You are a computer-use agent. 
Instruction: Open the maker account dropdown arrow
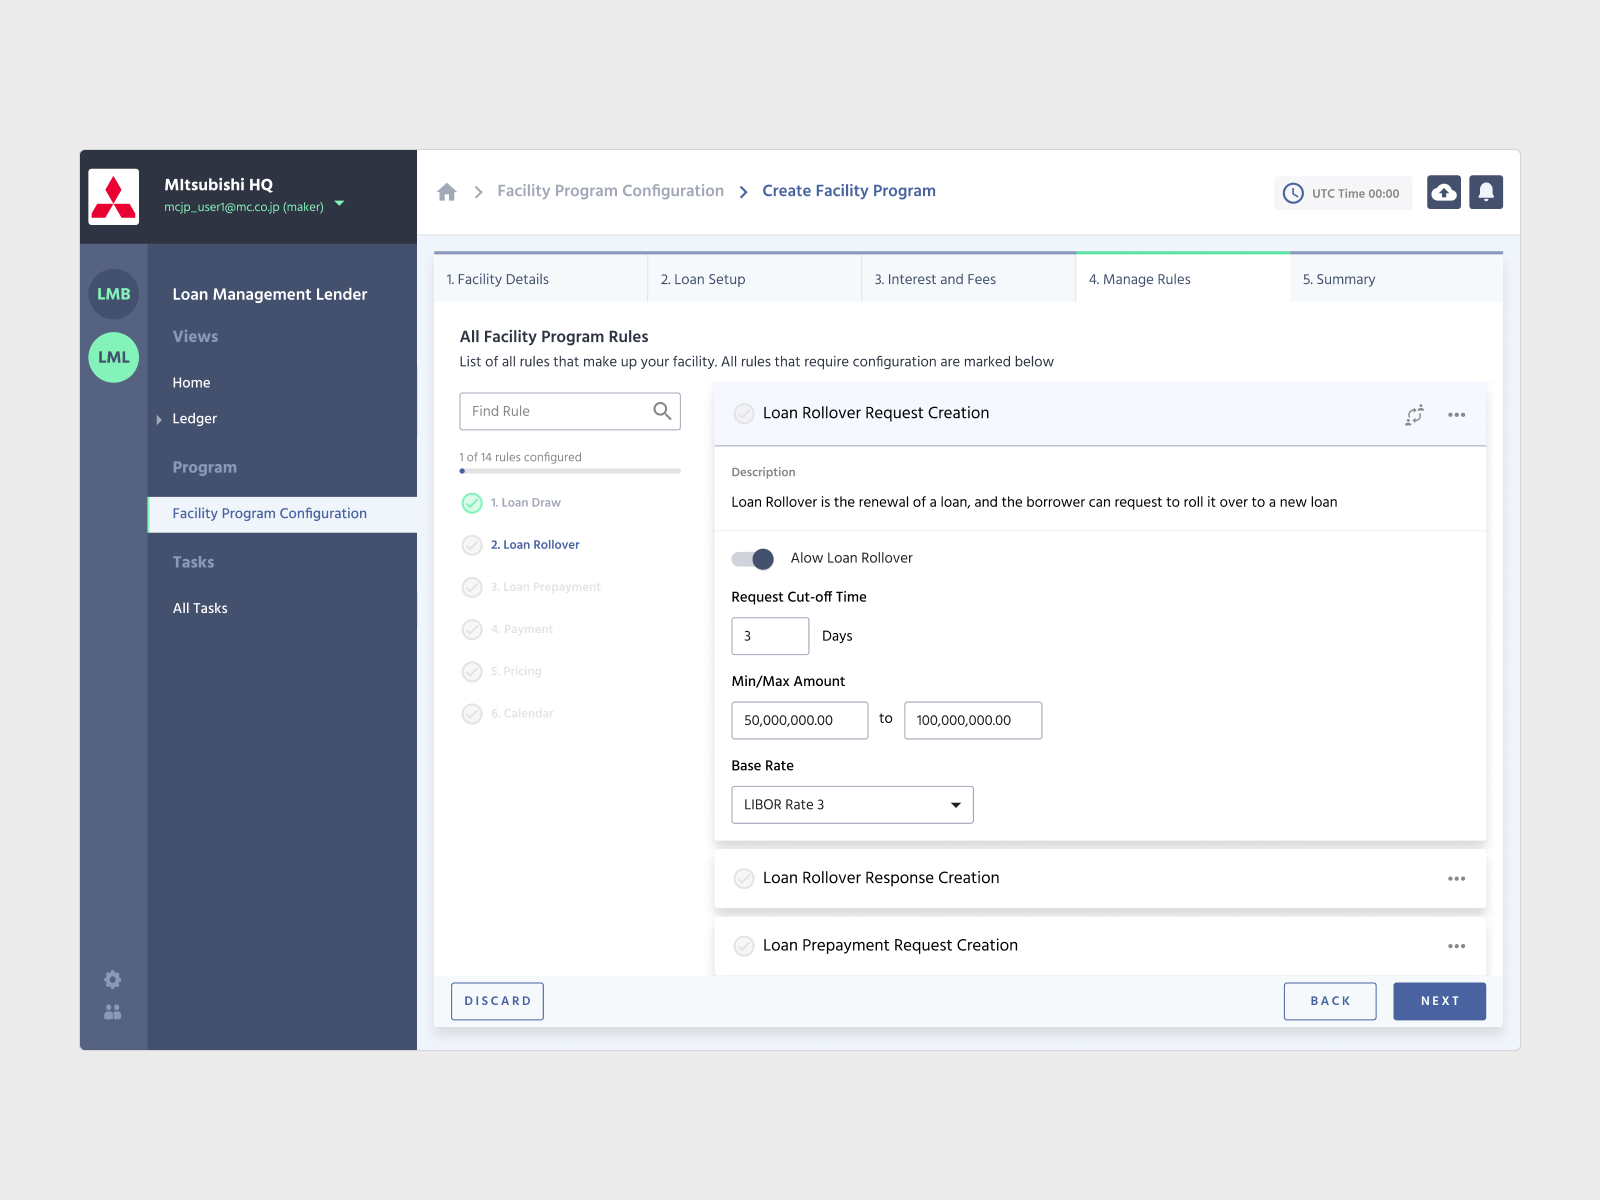tap(338, 206)
